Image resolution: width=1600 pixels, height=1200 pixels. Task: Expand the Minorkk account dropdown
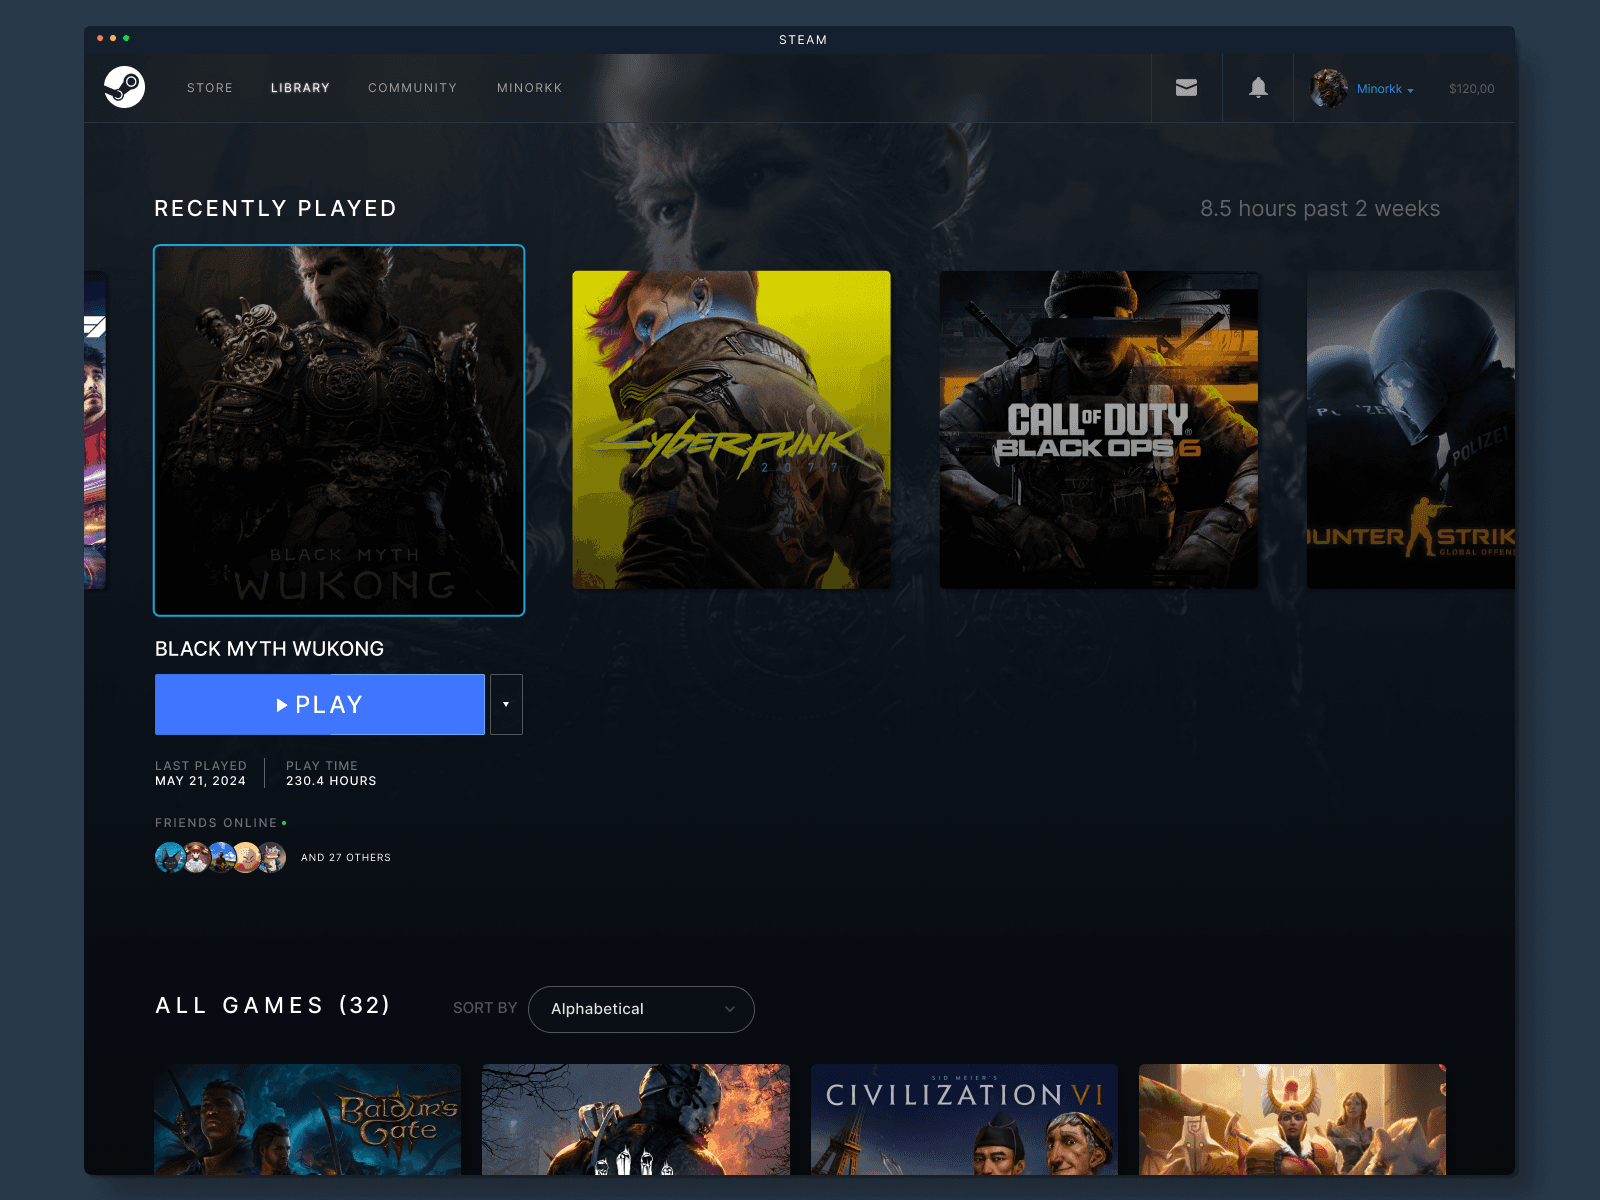[1385, 89]
